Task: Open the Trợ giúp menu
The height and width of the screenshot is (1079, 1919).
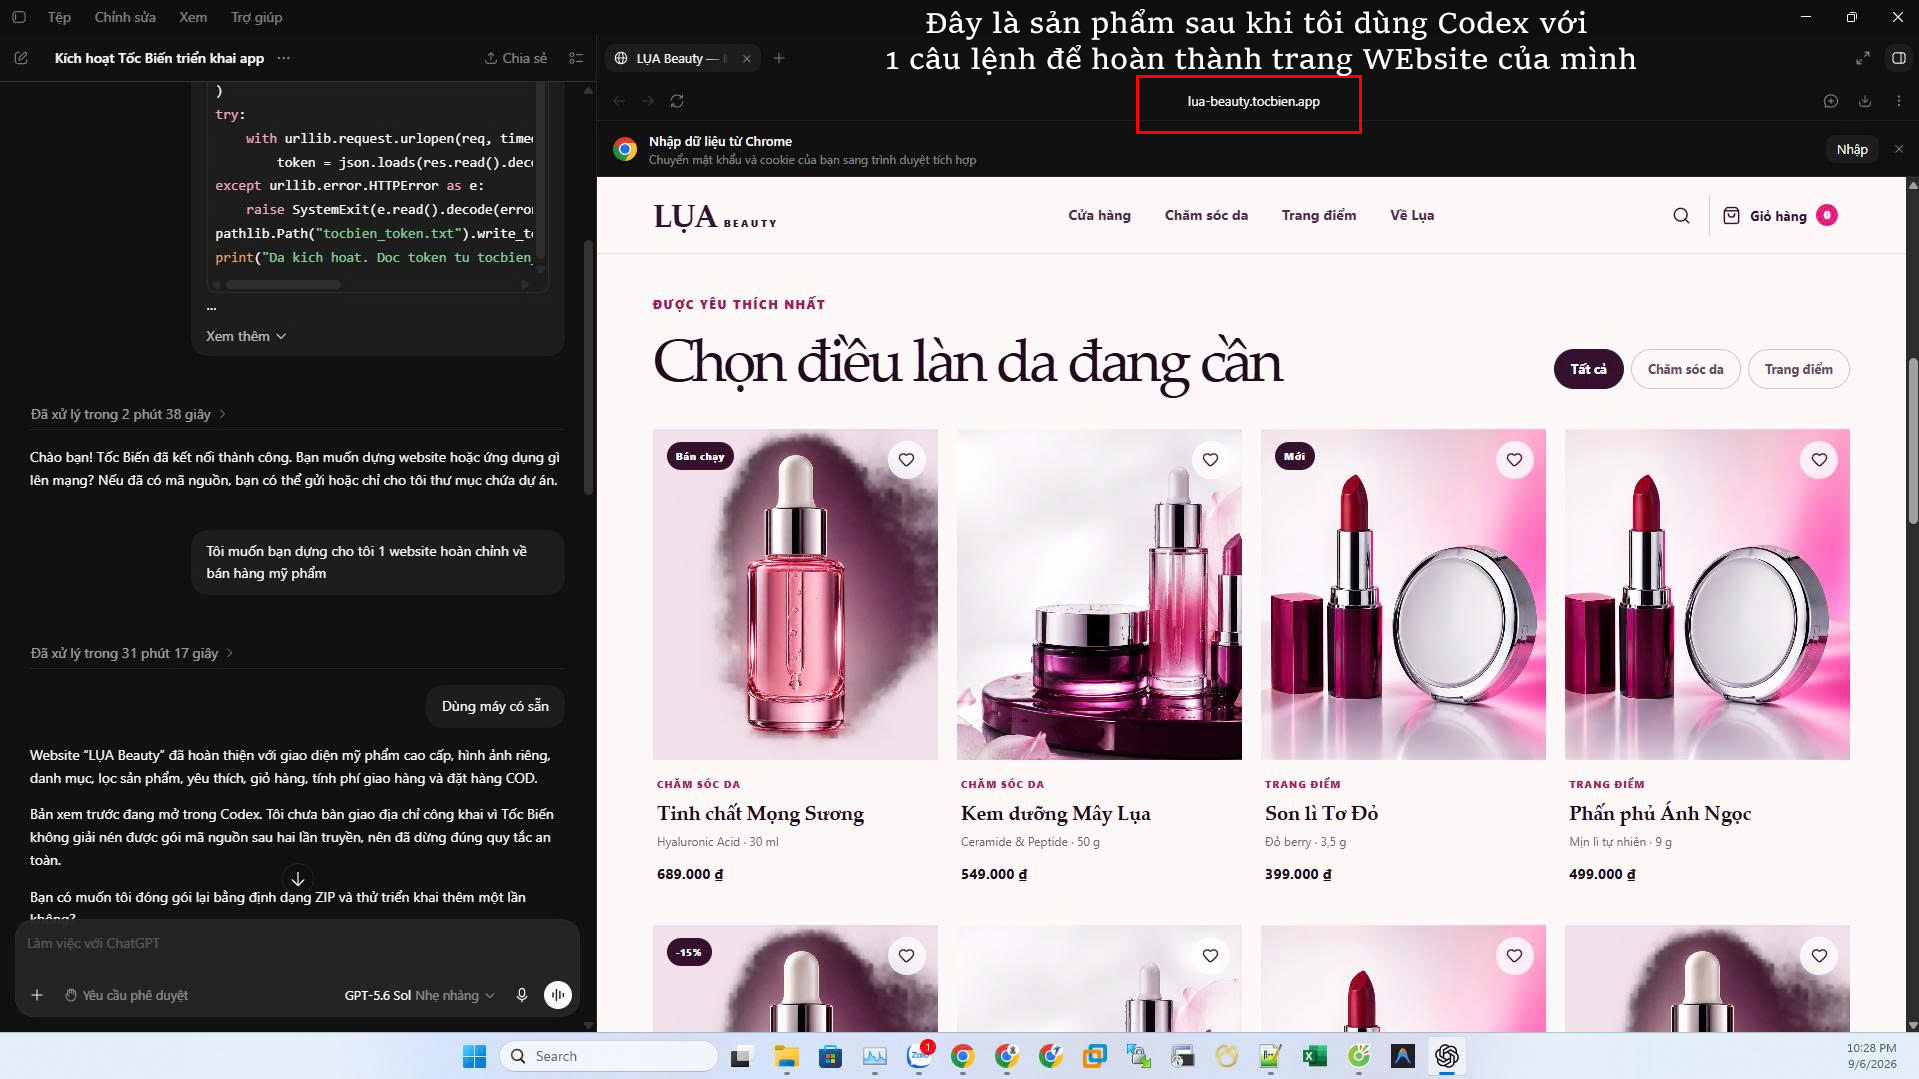Action: pyautogui.click(x=256, y=17)
